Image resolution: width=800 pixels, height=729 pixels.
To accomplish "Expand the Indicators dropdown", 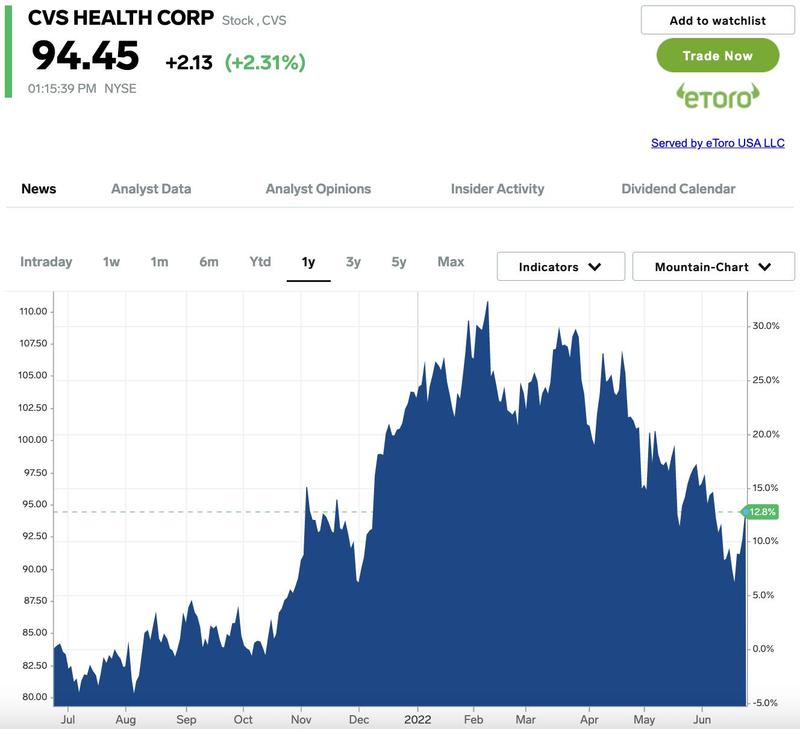I will coord(561,266).
